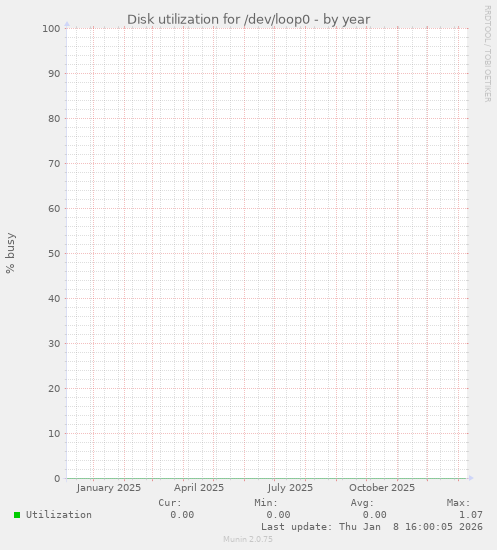Click the 80 y-axis tick label

tap(54, 119)
